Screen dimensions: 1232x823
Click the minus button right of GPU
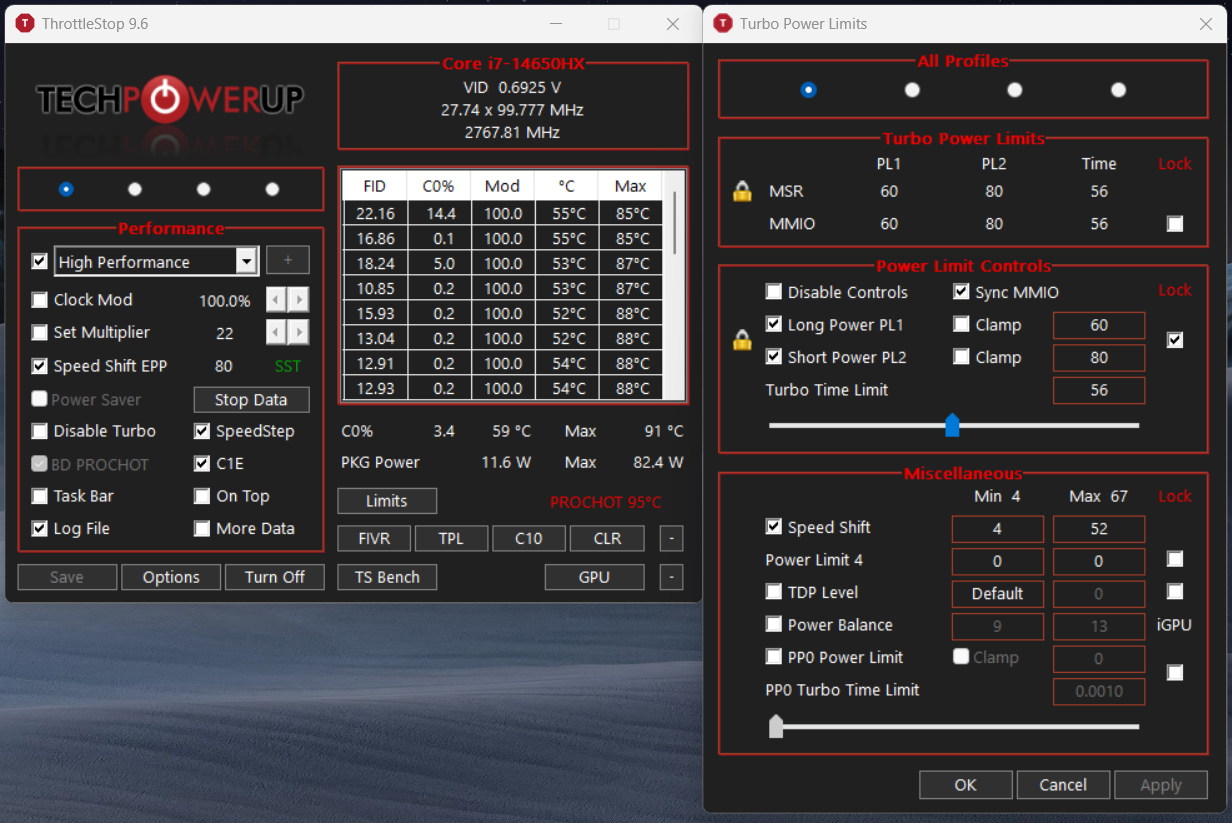(672, 577)
